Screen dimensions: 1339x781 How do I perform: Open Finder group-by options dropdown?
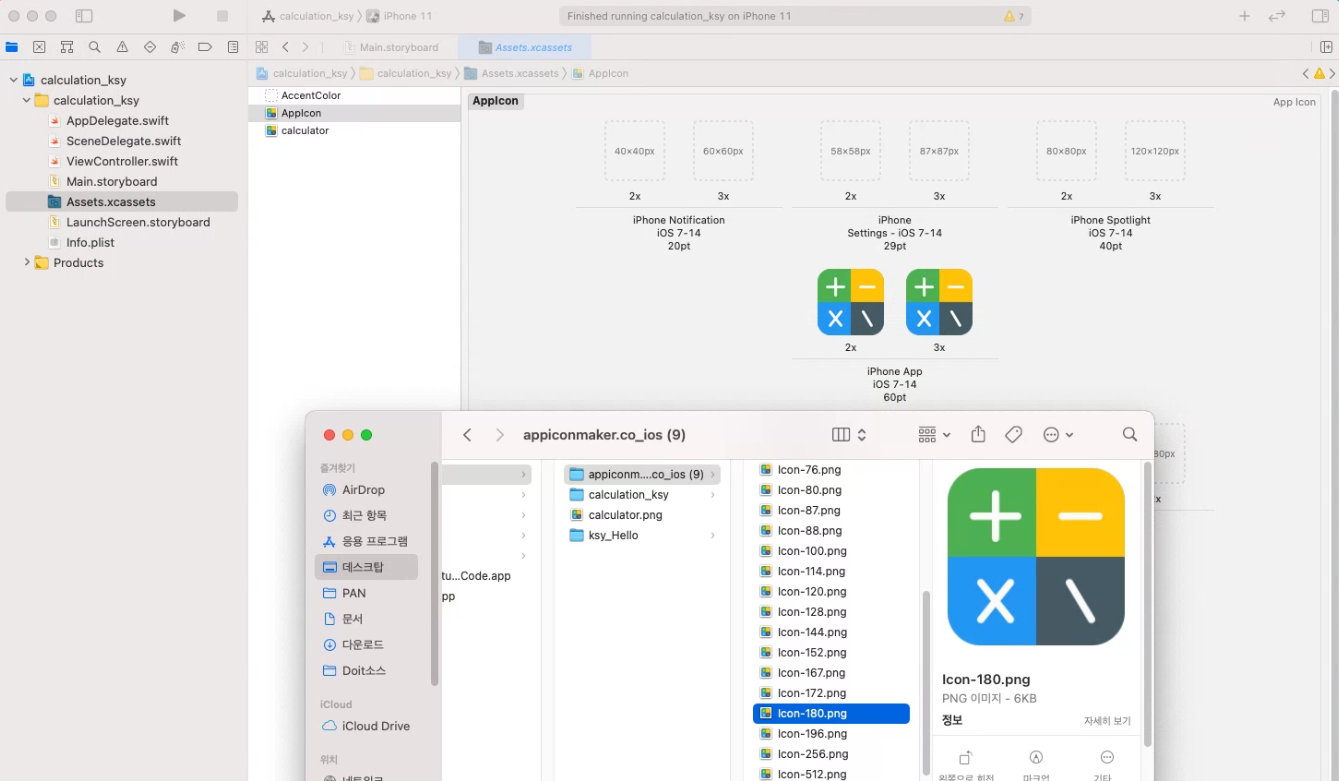click(934, 435)
